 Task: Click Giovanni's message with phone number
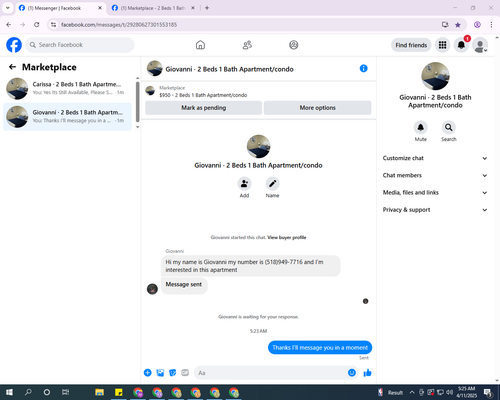(251, 266)
